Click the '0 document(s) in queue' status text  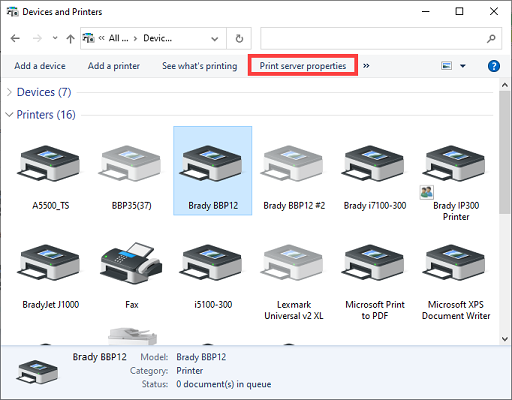[224, 384]
